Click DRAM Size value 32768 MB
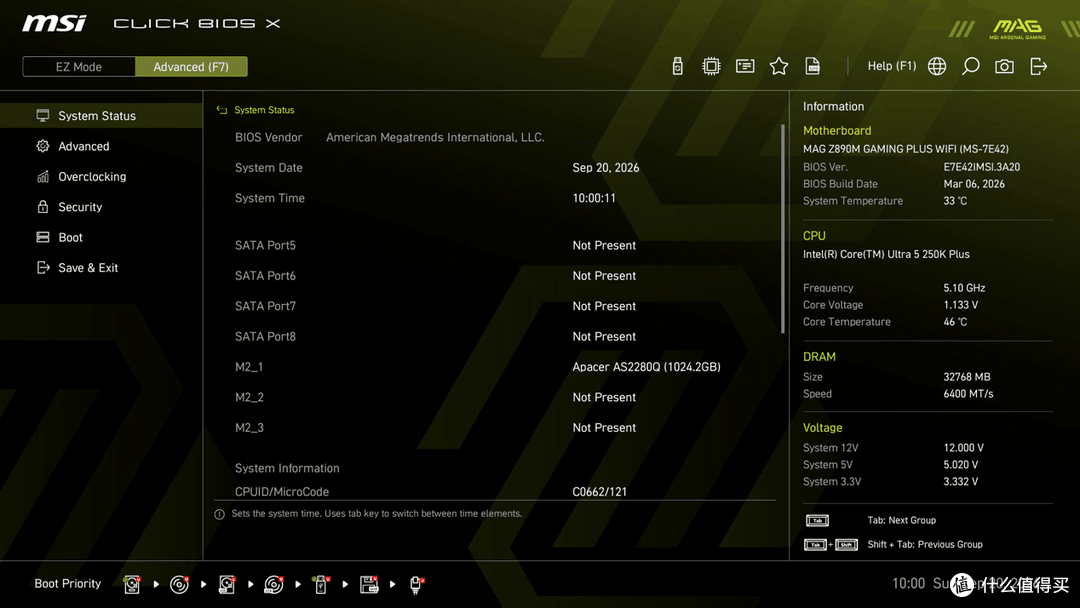Viewport: 1080px width, 608px height. coord(967,377)
